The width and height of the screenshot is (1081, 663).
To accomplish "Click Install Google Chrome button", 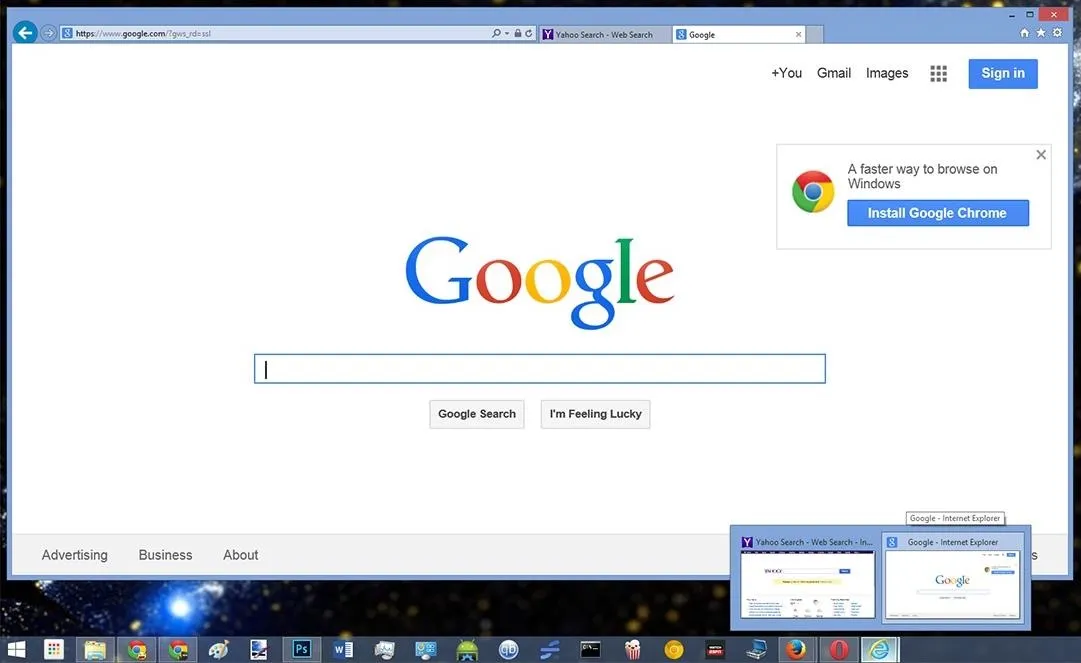I will [x=938, y=213].
